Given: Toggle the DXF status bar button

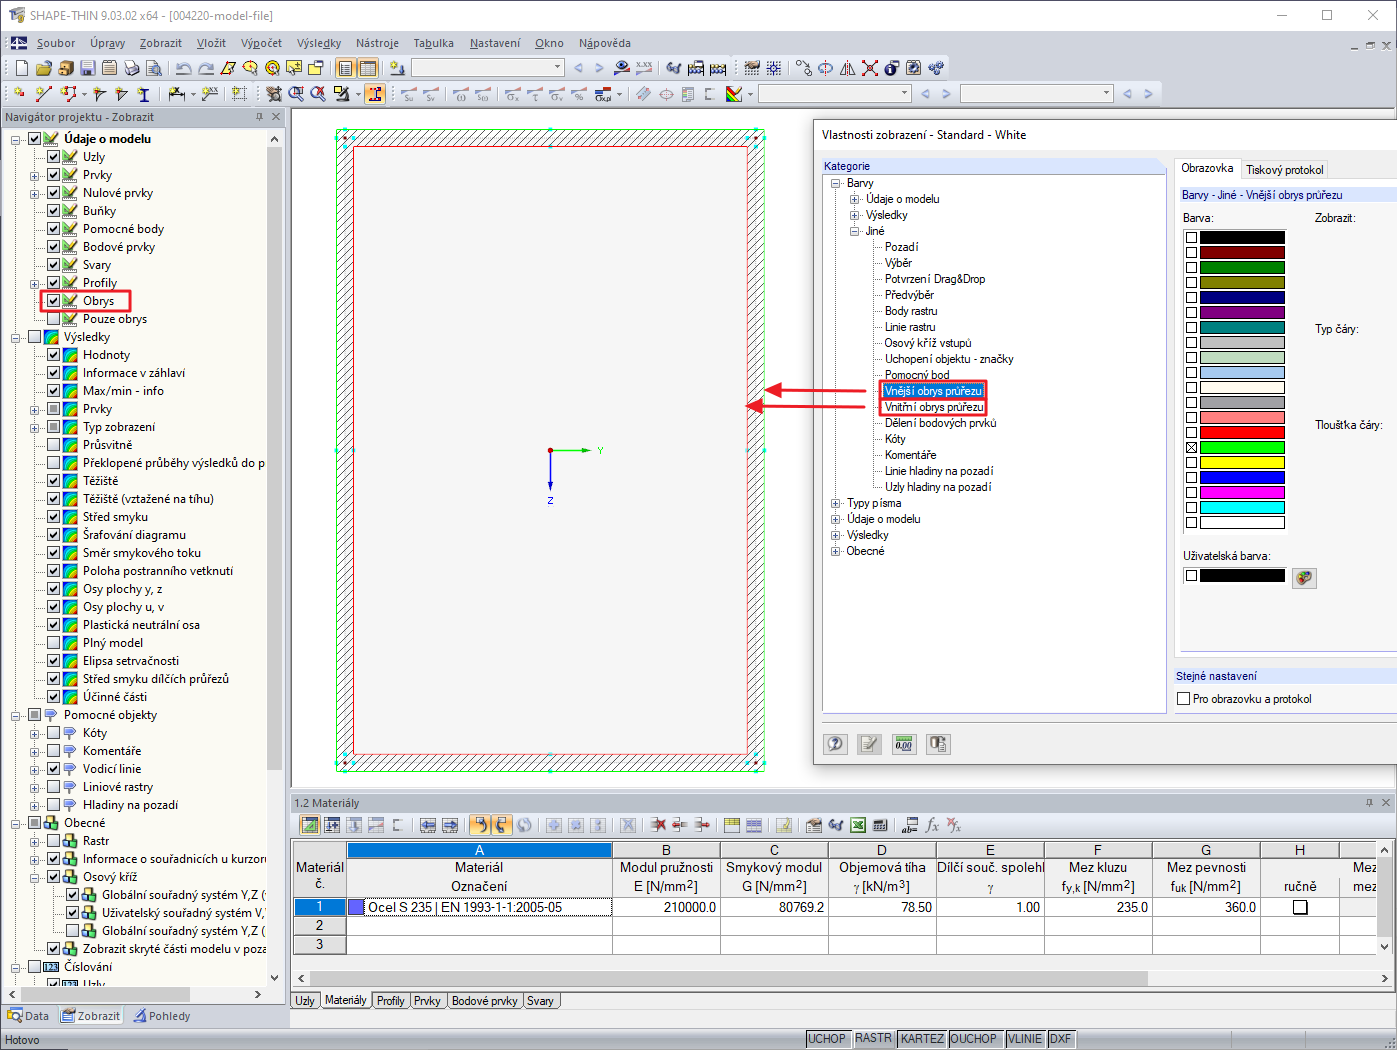Looking at the screenshot, I should [1060, 1039].
